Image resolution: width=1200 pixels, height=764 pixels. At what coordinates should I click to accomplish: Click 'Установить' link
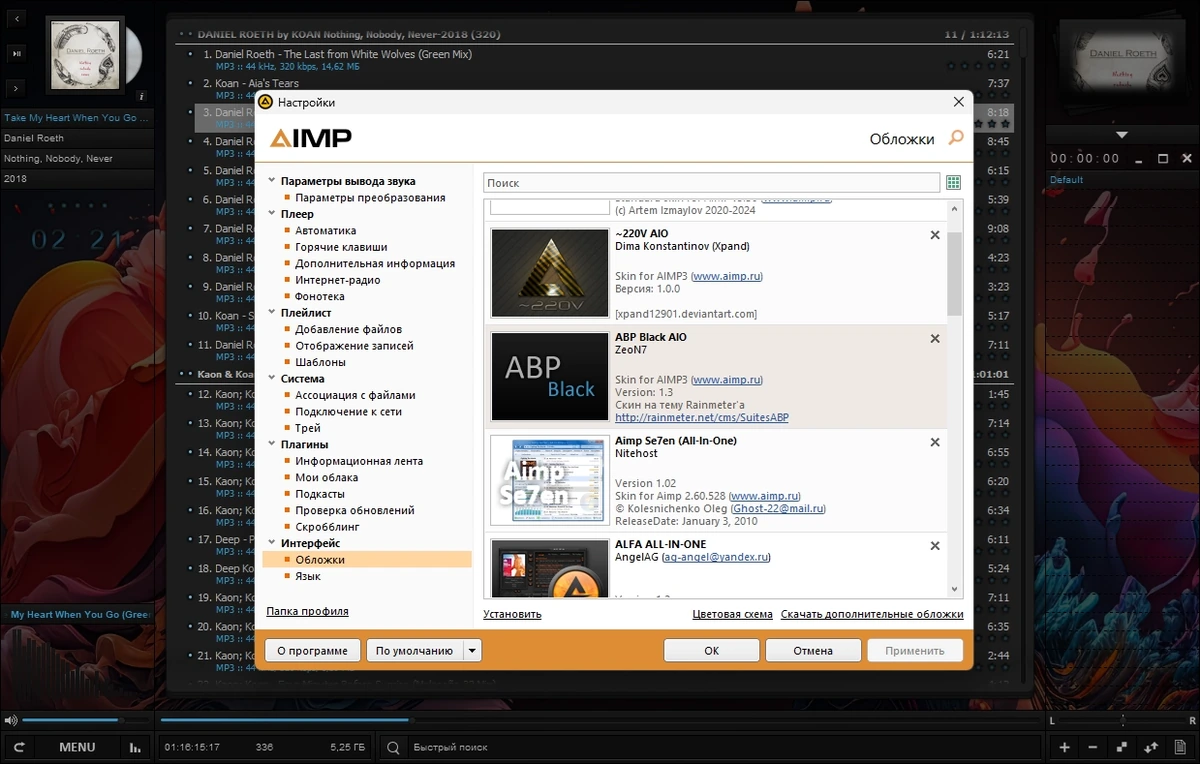point(512,614)
